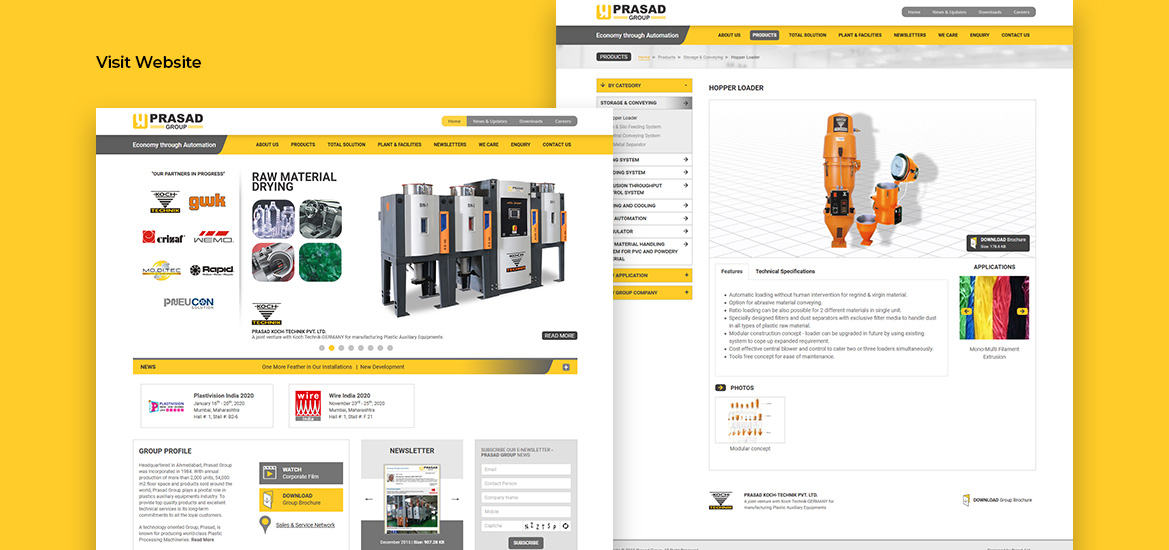1169x550 pixels.
Task: Click the plastic bottles image tile in banner
Action: tap(273, 218)
